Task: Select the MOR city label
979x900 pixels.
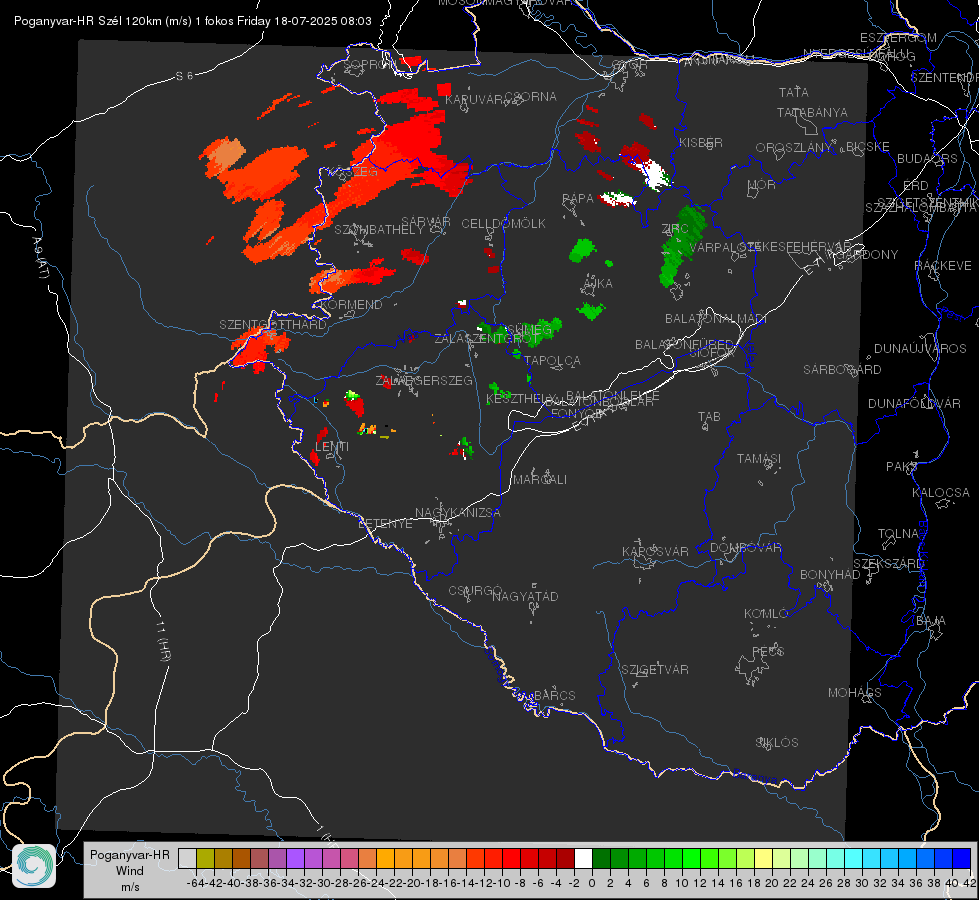Action: click(762, 184)
